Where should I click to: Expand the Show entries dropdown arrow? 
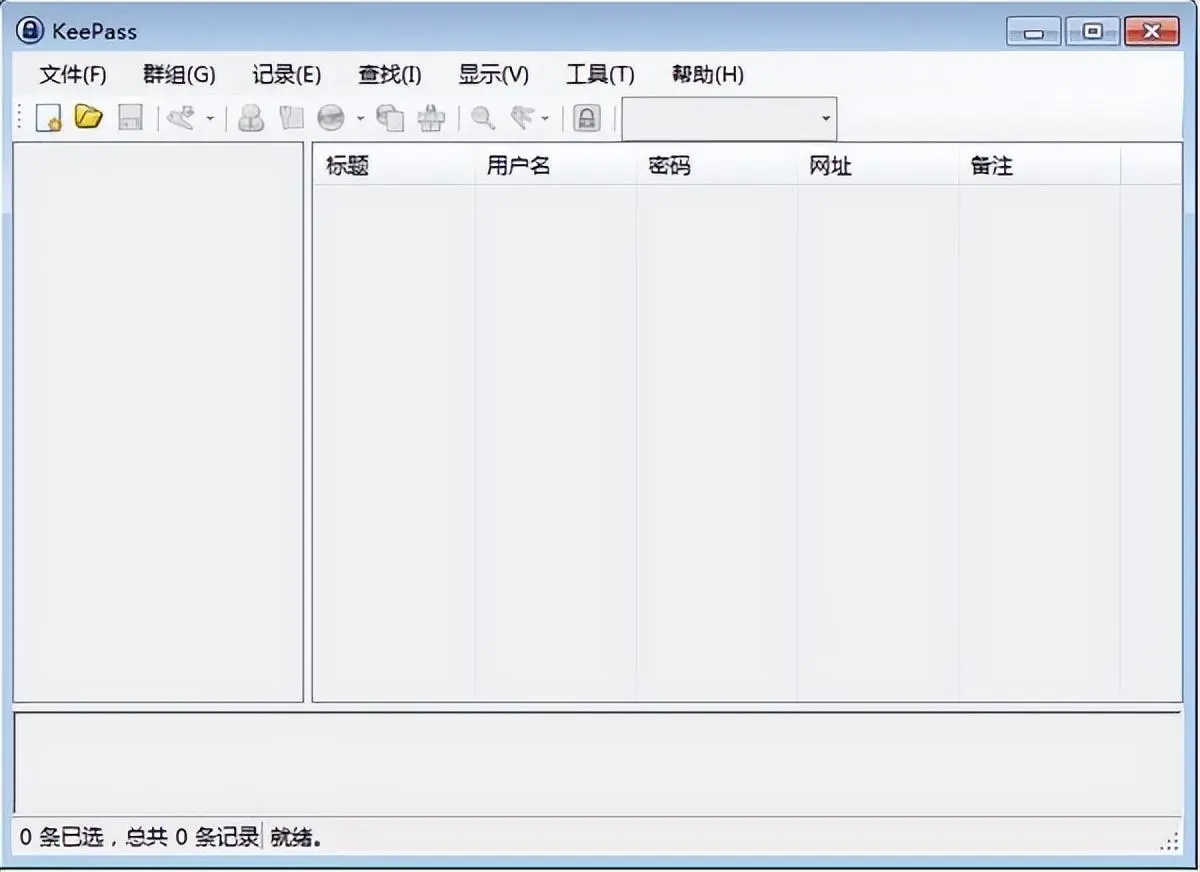[x=545, y=119]
